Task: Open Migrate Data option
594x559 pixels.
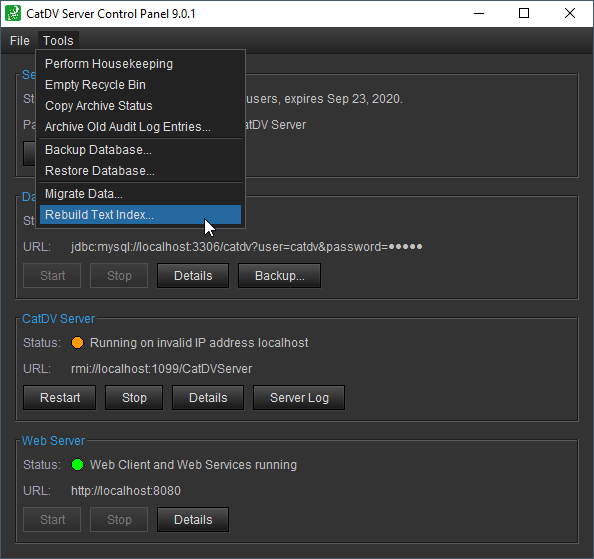Action: click(x=140, y=194)
